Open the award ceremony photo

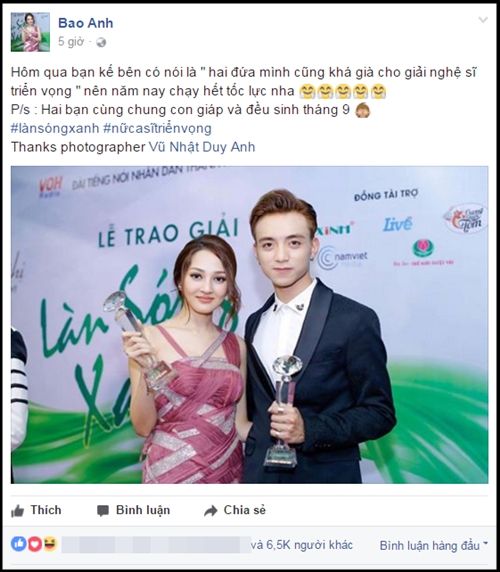(x=249, y=325)
